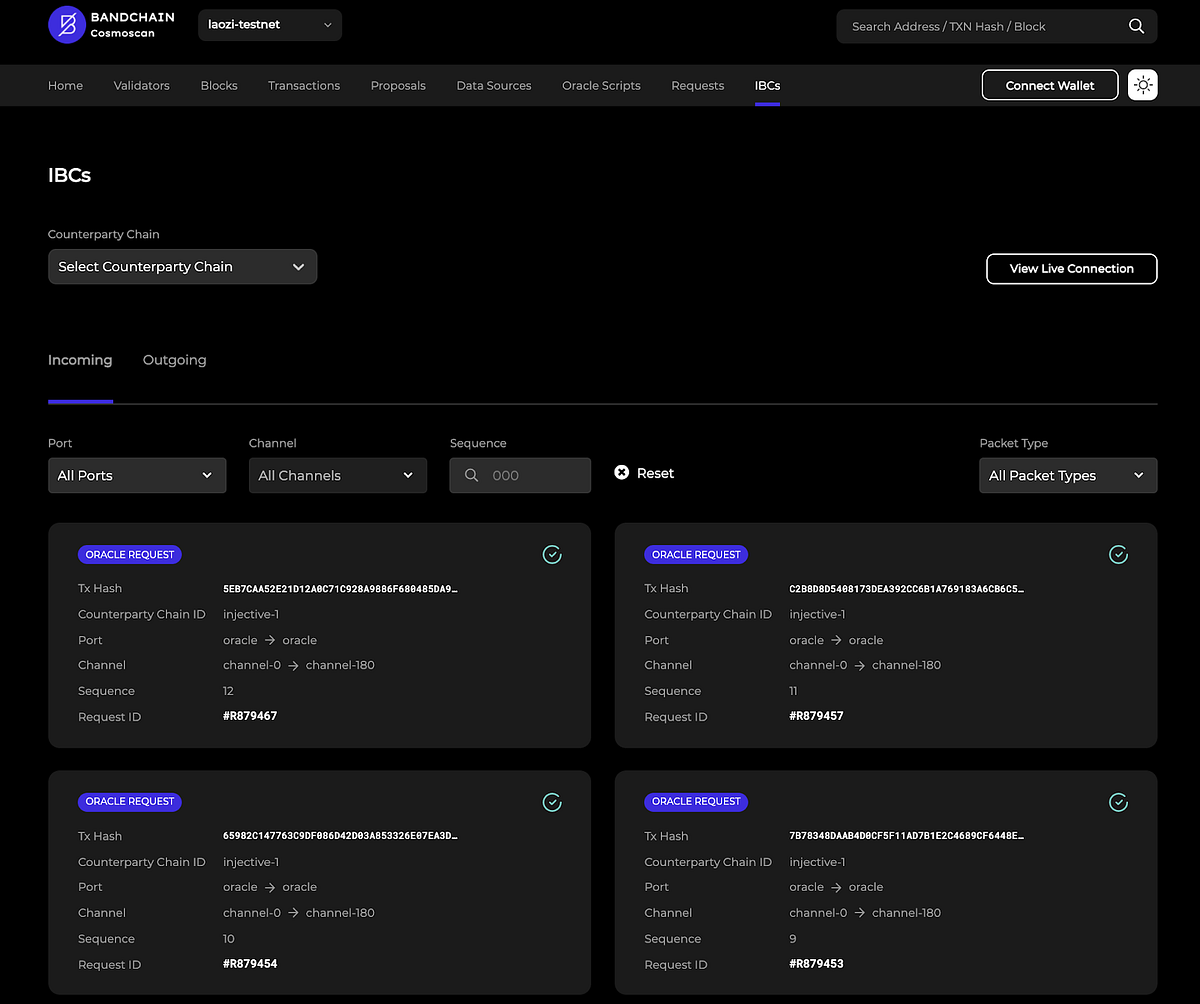This screenshot has height=1004, width=1200.
Task: Open tx hash 7B78348DAAB4D0CF5F11...
Action: (x=907, y=836)
